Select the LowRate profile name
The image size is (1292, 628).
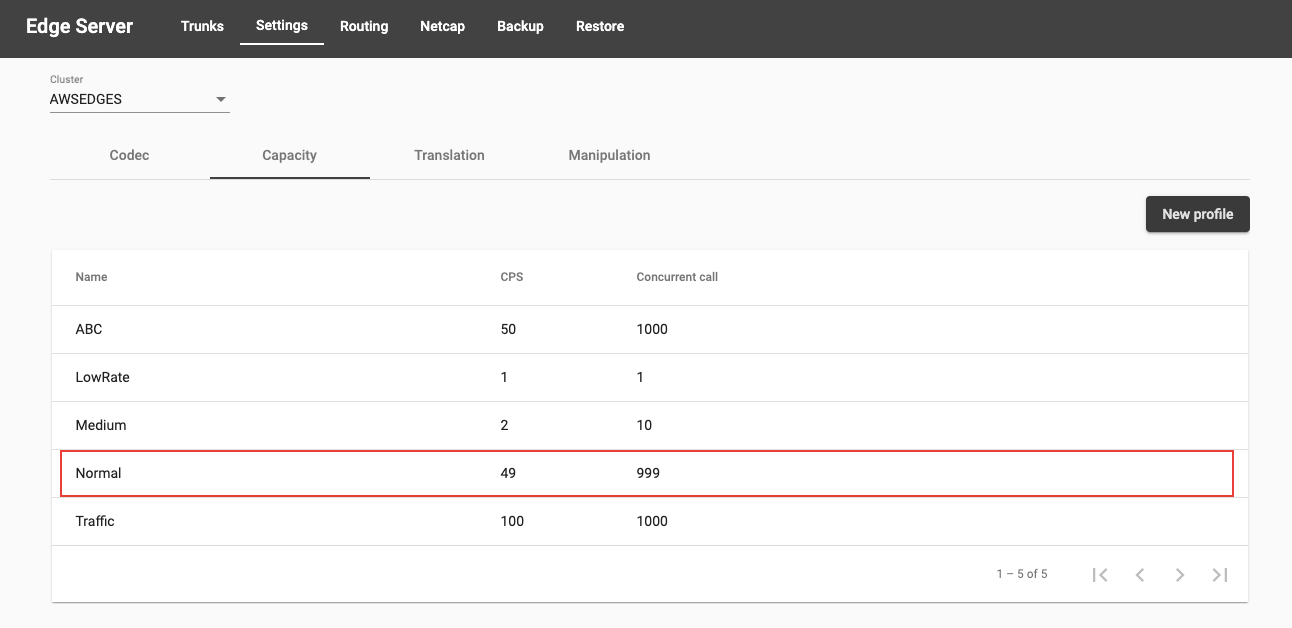click(x=102, y=377)
